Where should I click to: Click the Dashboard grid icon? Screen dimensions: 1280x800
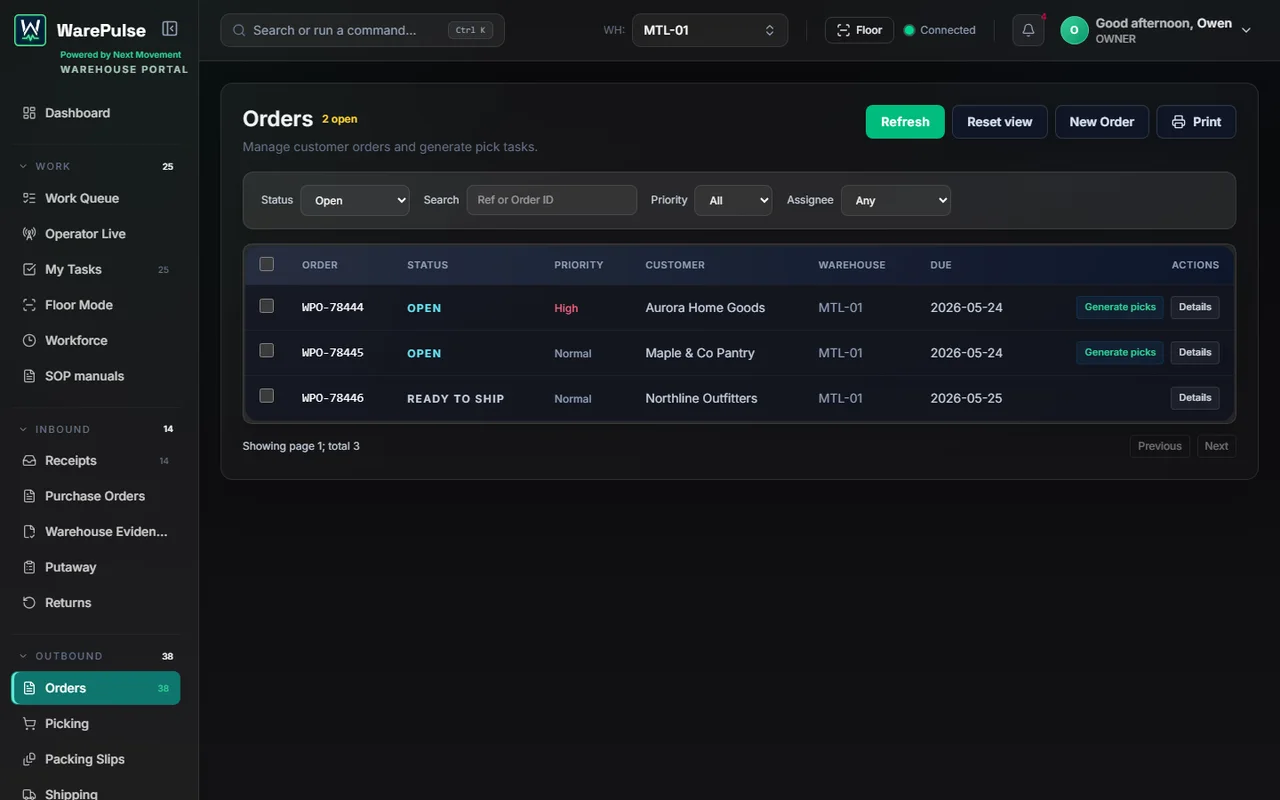[29, 113]
